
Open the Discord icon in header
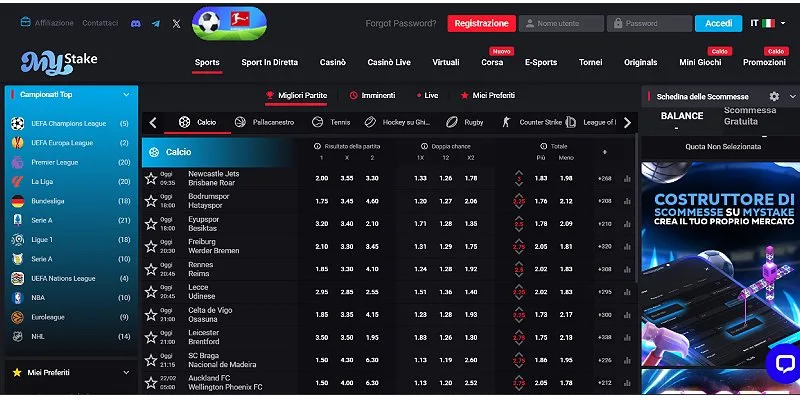(x=136, y=23)
